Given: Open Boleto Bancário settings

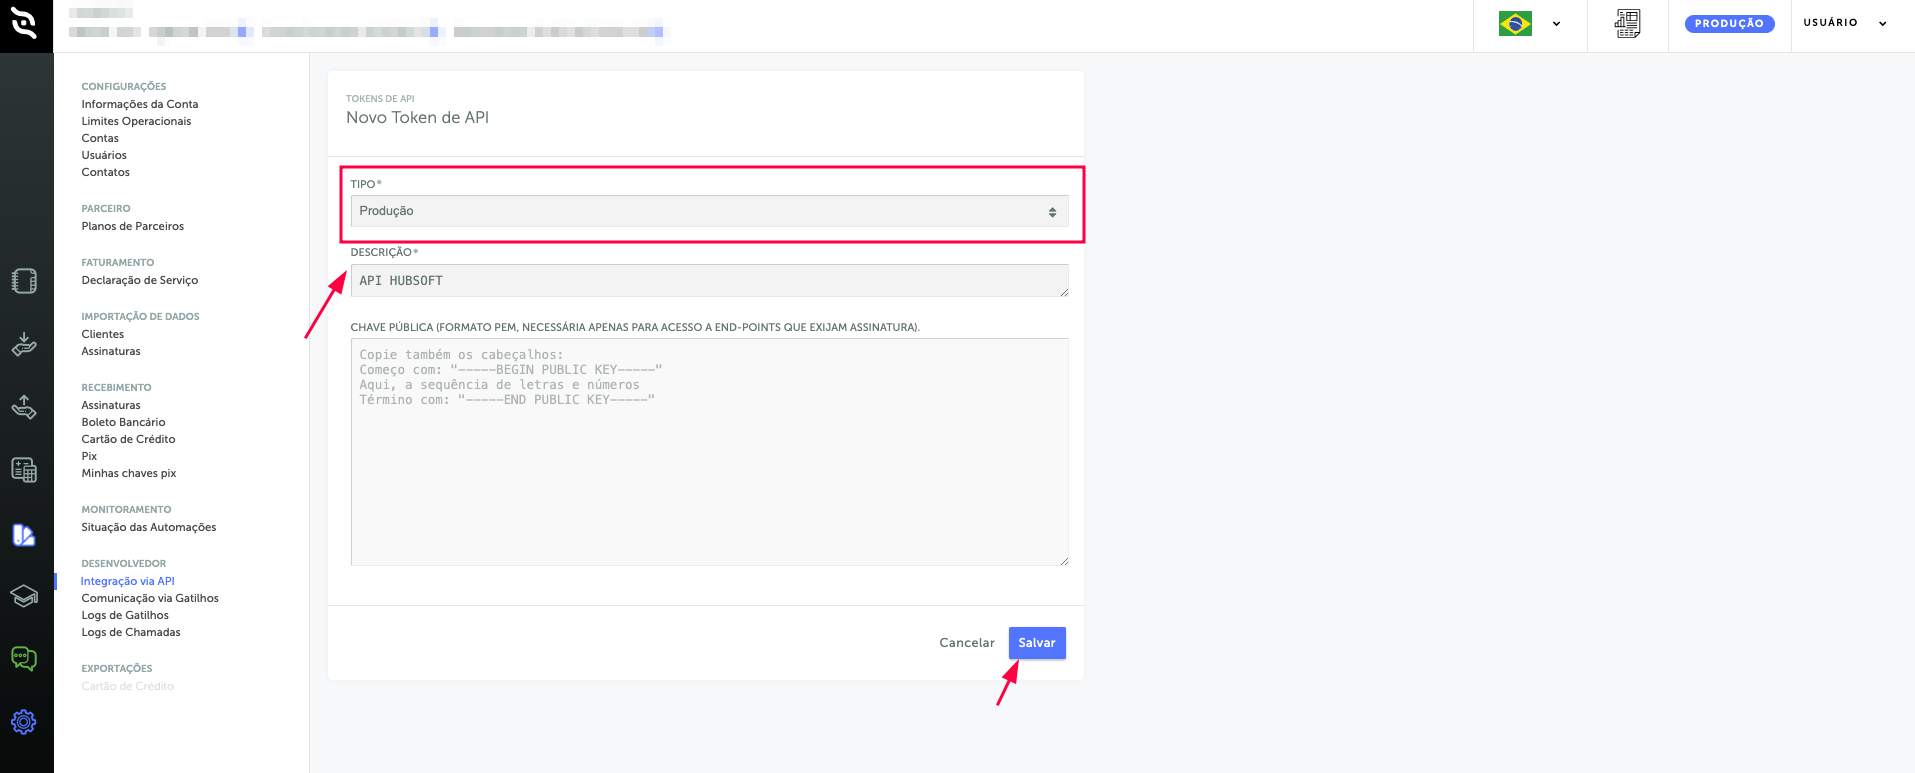Looking at the screenshot, I should pyautogui.click(x=123, y=422).
